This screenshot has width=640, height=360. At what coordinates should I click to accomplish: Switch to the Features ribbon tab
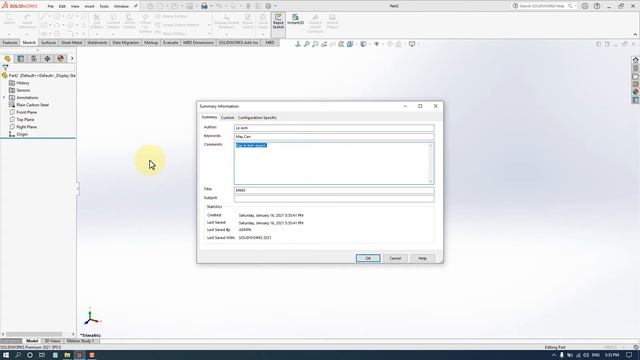pos(10,42)
